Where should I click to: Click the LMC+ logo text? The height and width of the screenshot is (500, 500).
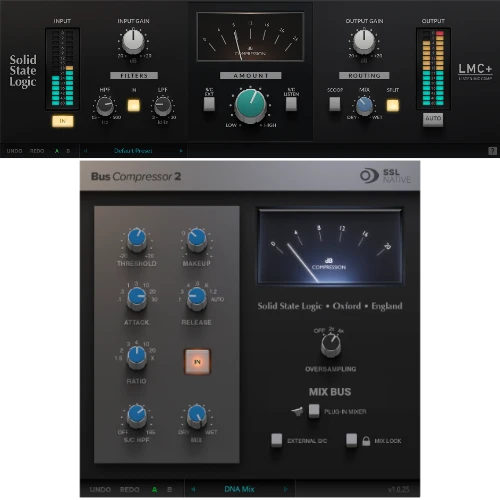click(475, 69)
